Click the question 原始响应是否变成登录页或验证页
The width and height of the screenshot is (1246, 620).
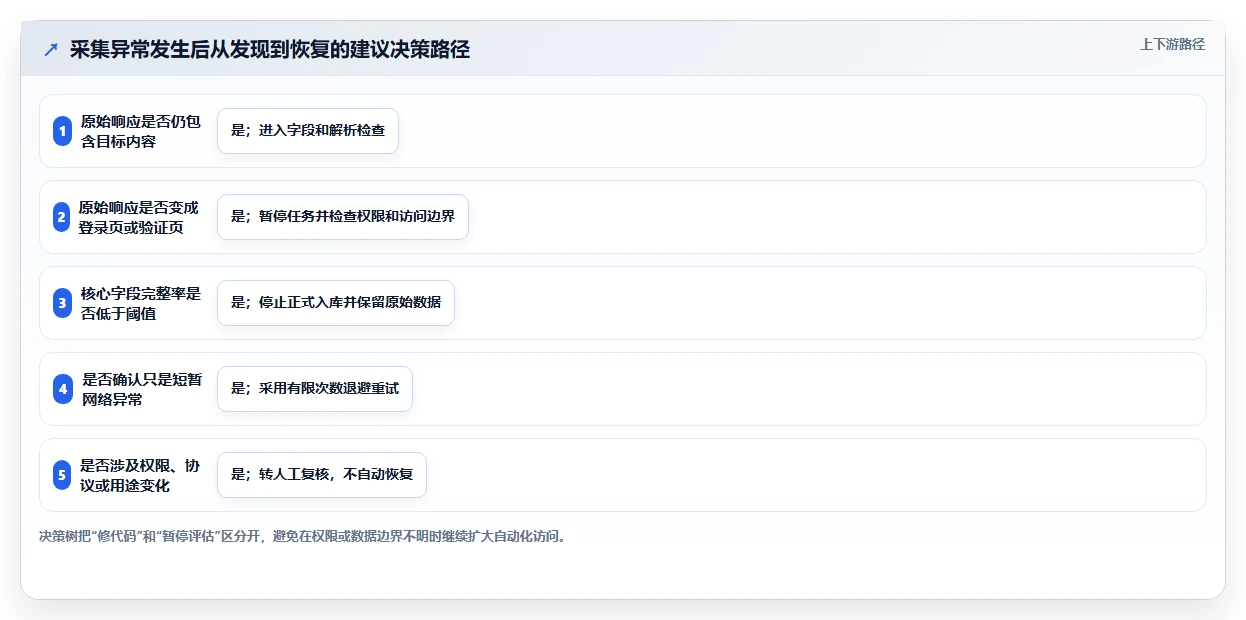coord(139,217)
